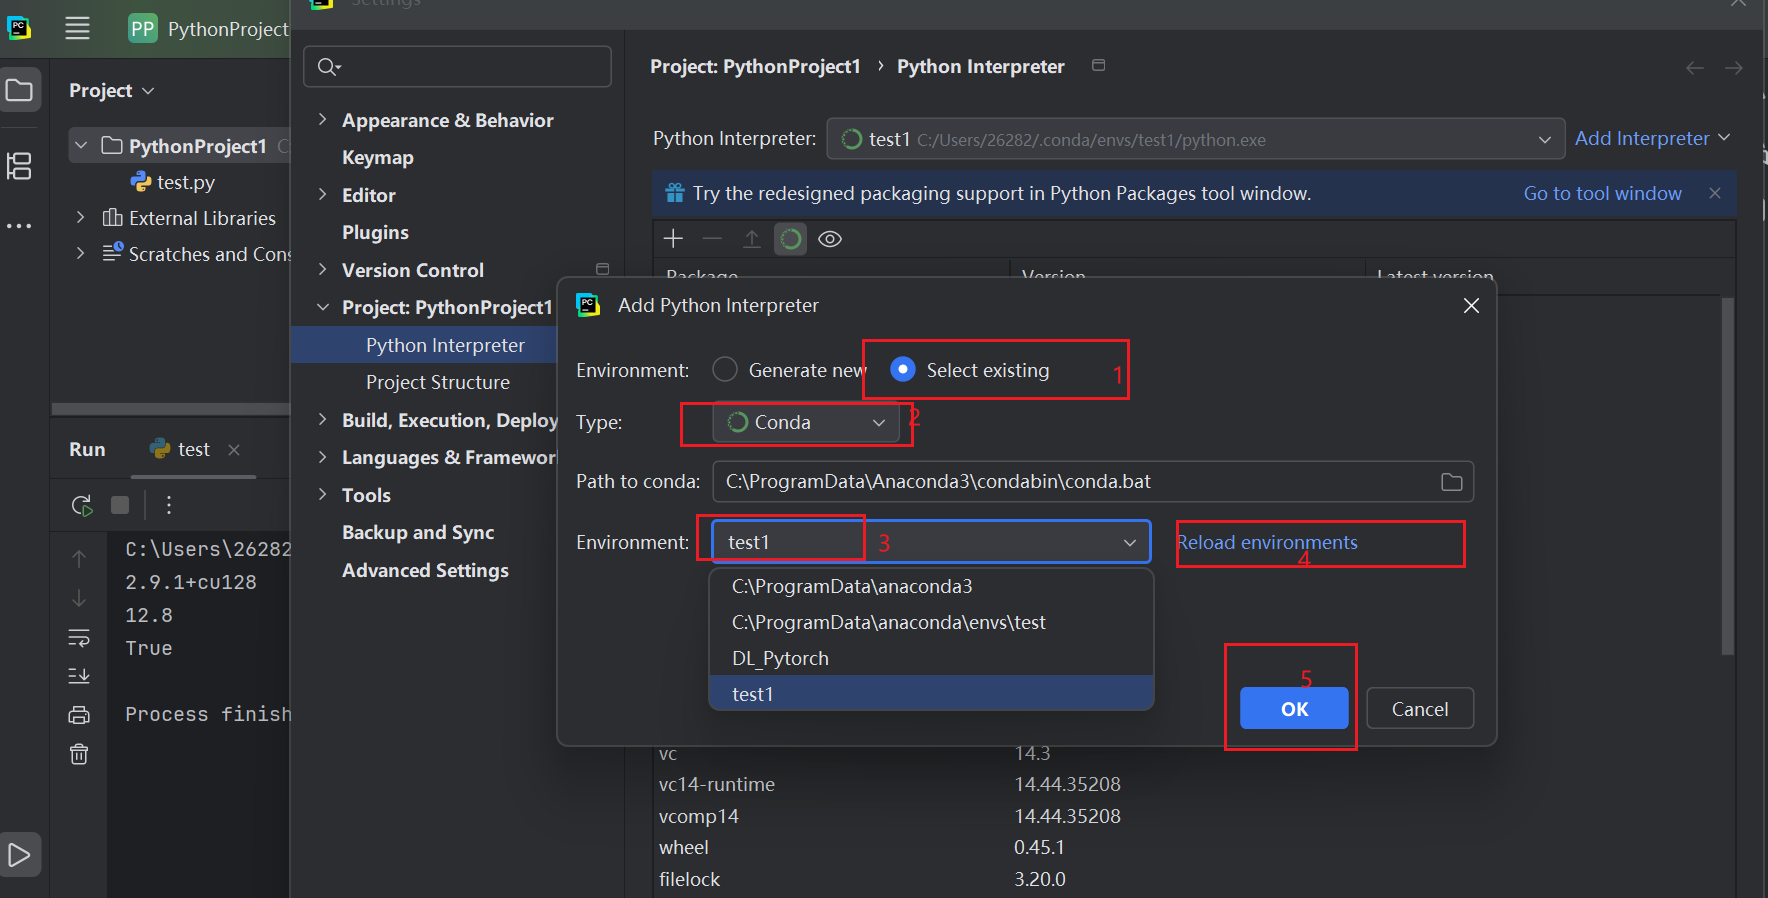The width and height of the screenshot is (1768, 898).
Task: Click Go to tool window link
Action: pyautogui.click(x=1602, y=193)
